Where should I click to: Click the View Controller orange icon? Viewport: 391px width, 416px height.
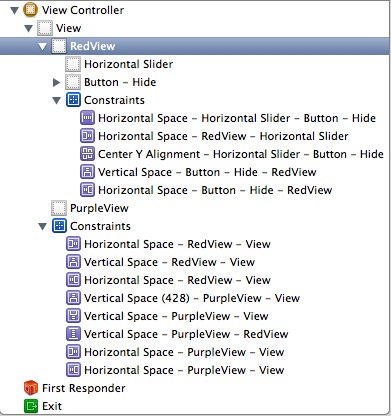[30, 10]
